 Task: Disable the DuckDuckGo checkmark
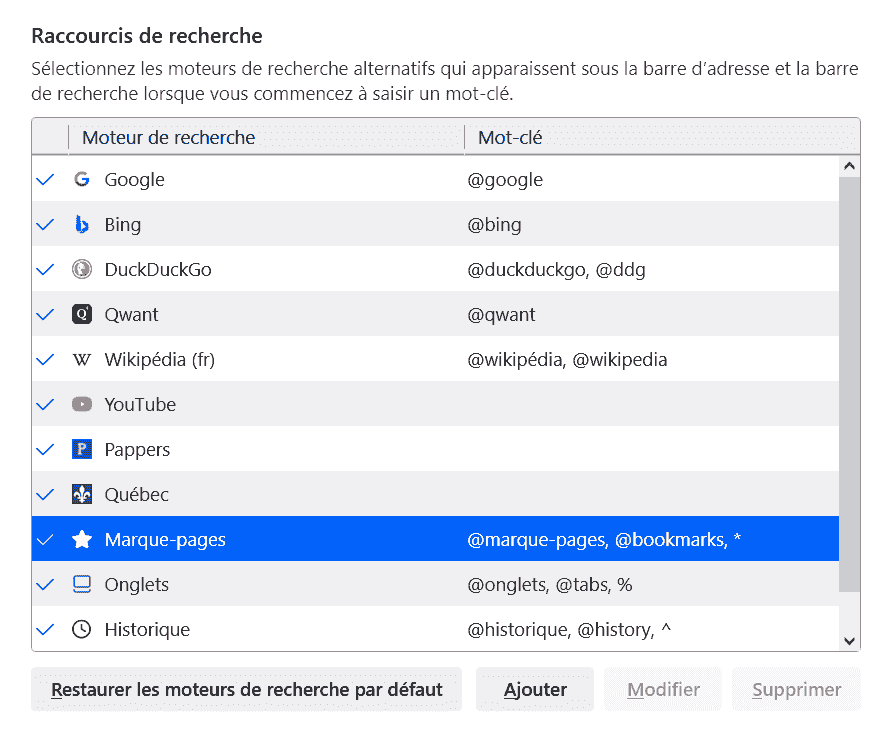45,269
